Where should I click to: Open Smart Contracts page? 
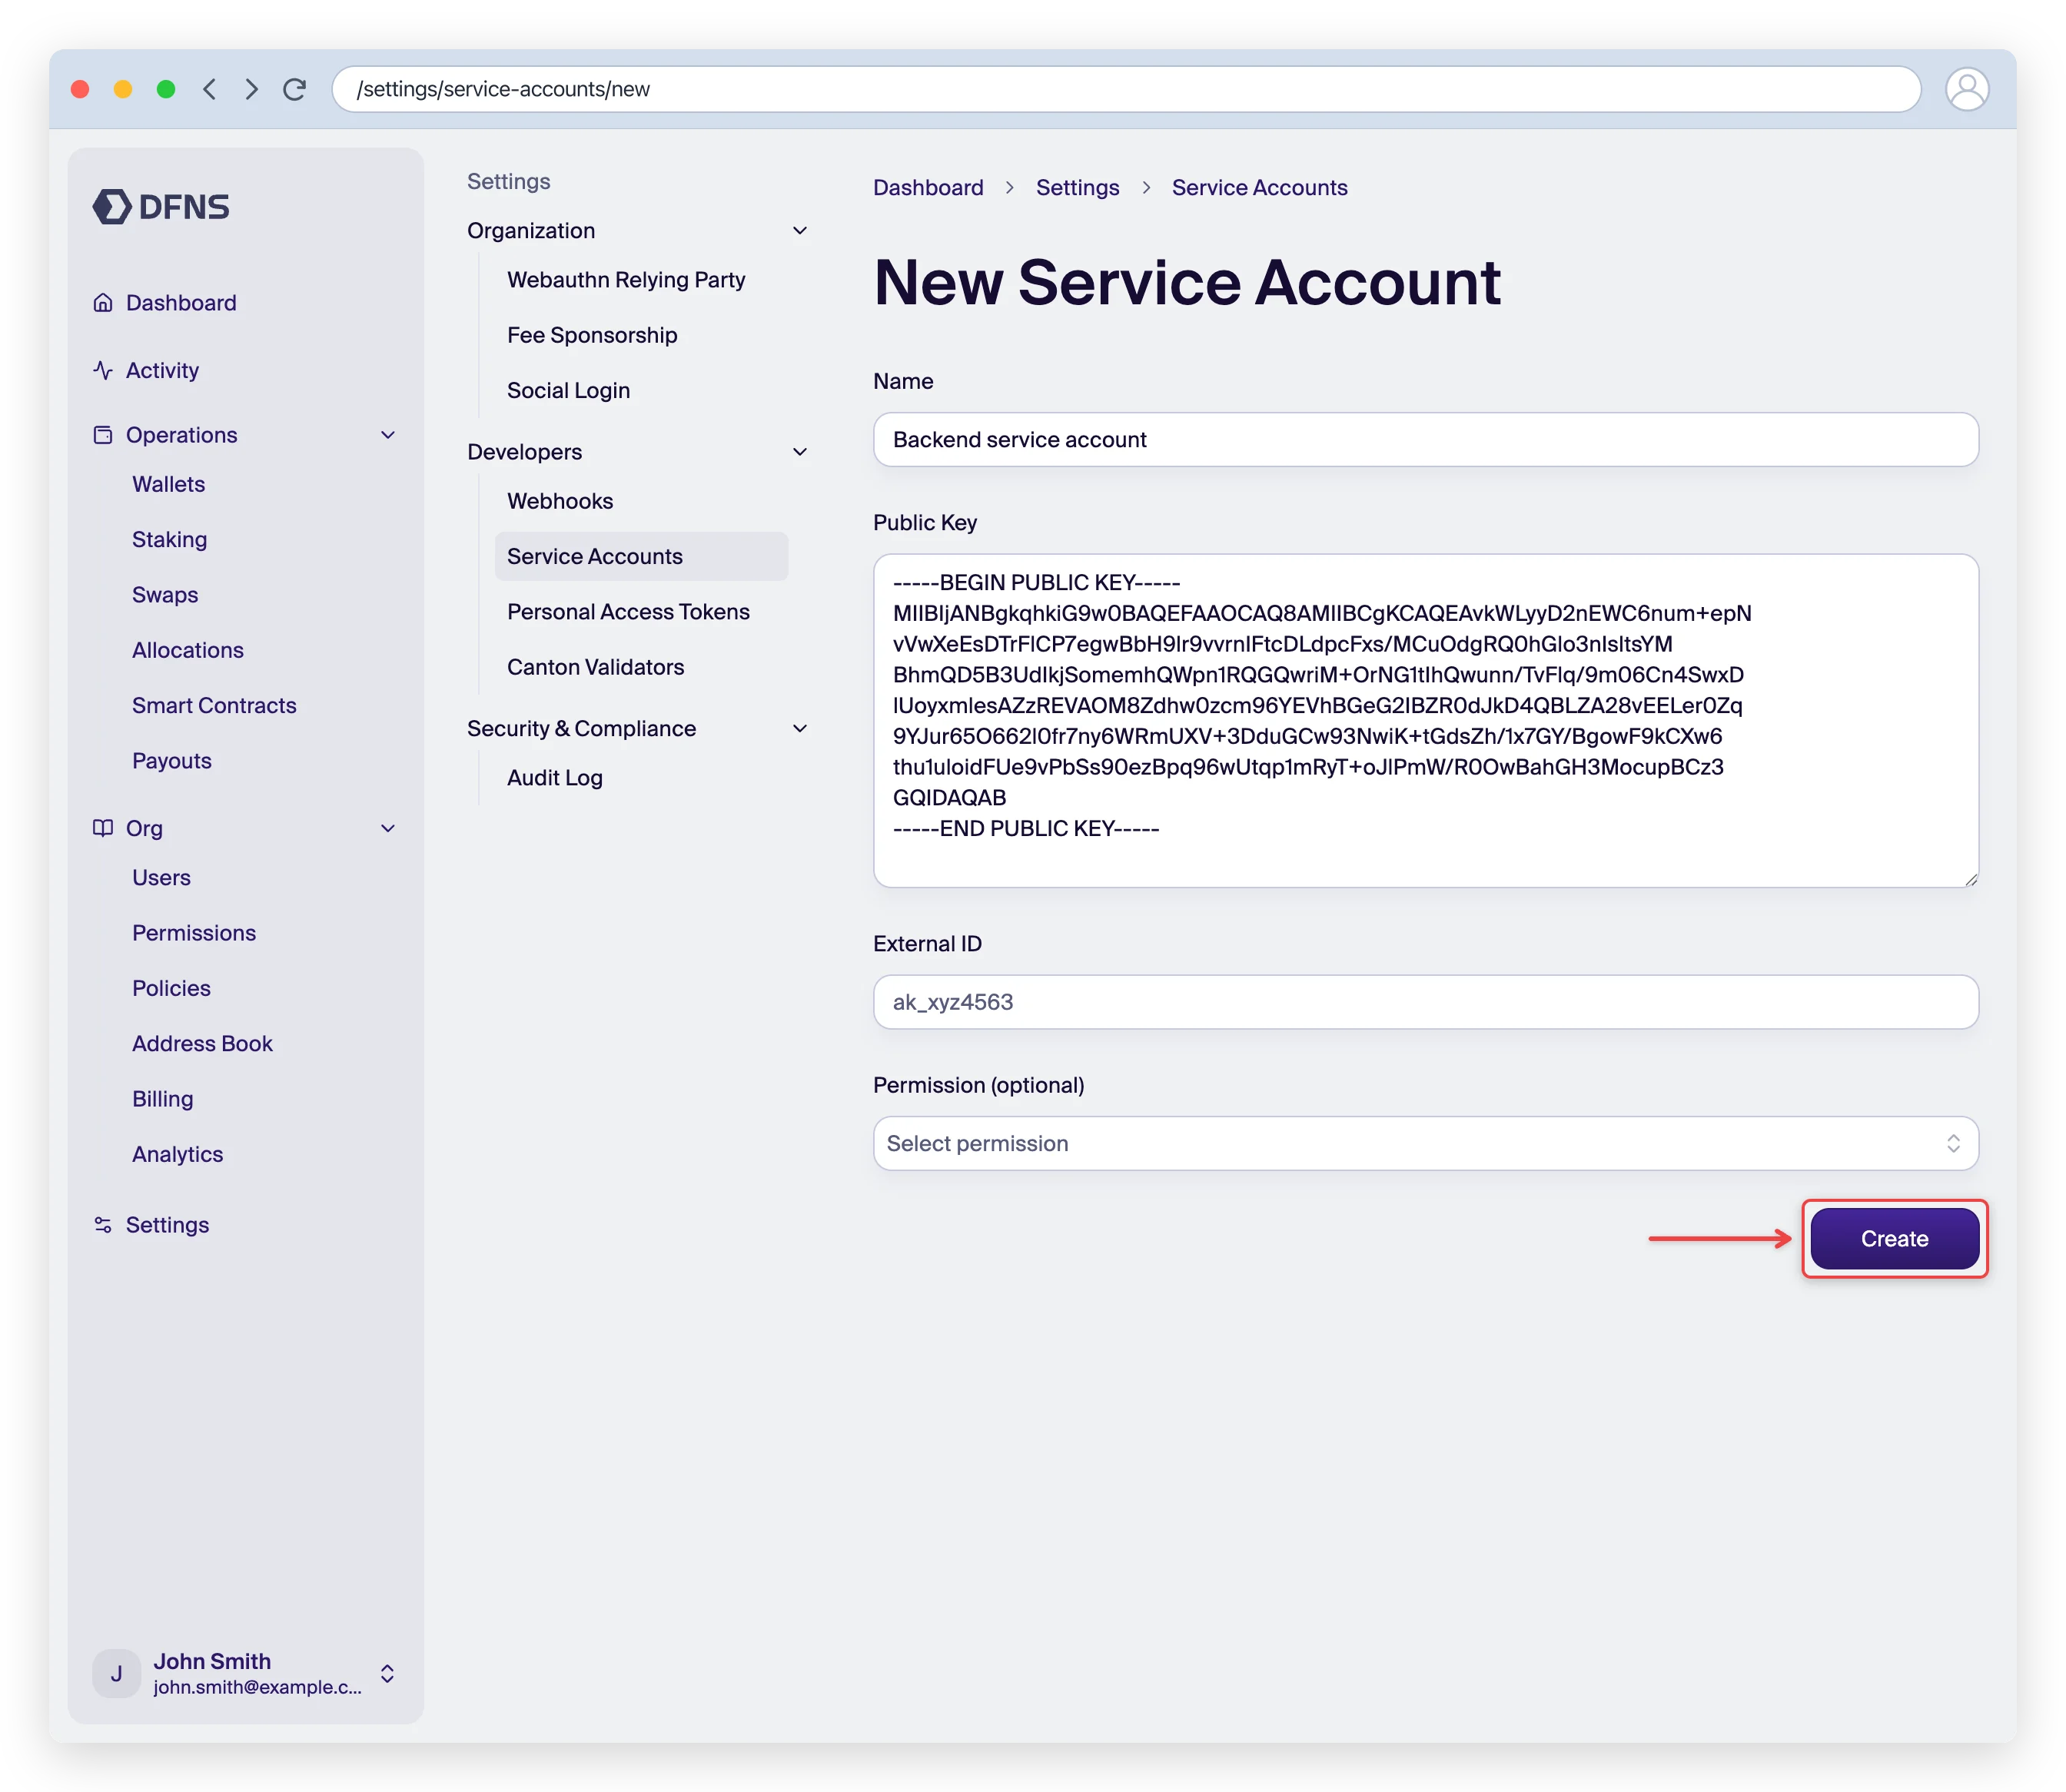(215, 706)
